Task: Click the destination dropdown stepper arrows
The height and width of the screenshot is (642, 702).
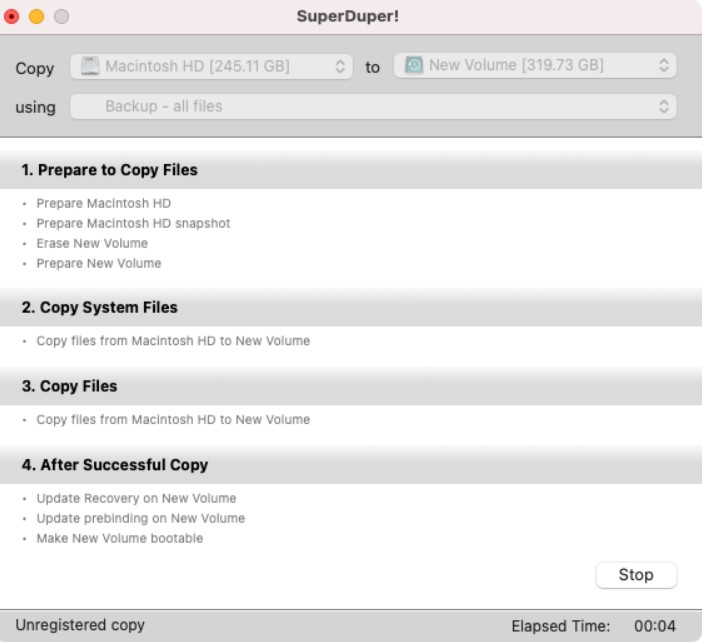Action: [664, 65]
